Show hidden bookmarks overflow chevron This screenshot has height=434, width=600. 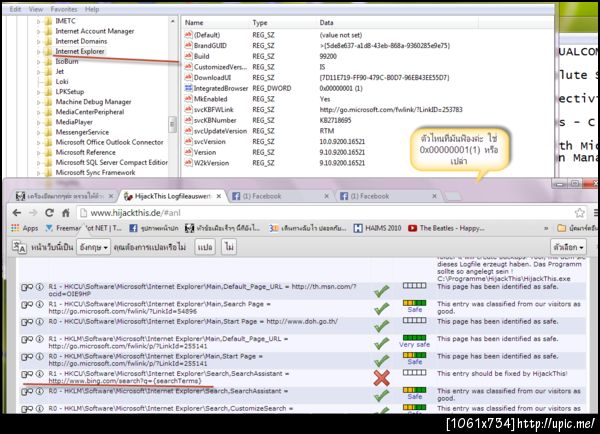pos(546,228)
